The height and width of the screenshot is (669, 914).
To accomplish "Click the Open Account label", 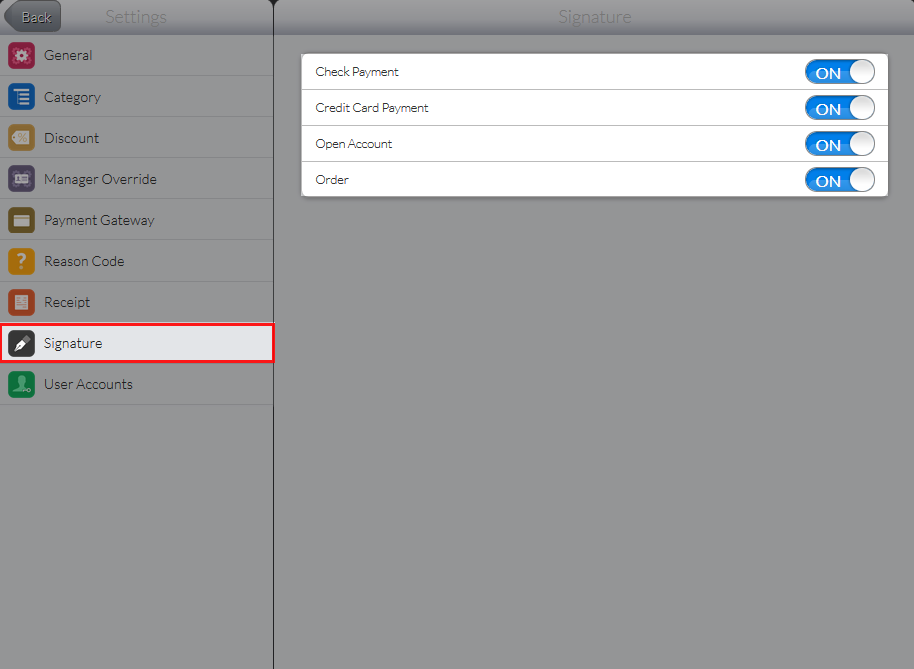I will click(x=354, y=144).
